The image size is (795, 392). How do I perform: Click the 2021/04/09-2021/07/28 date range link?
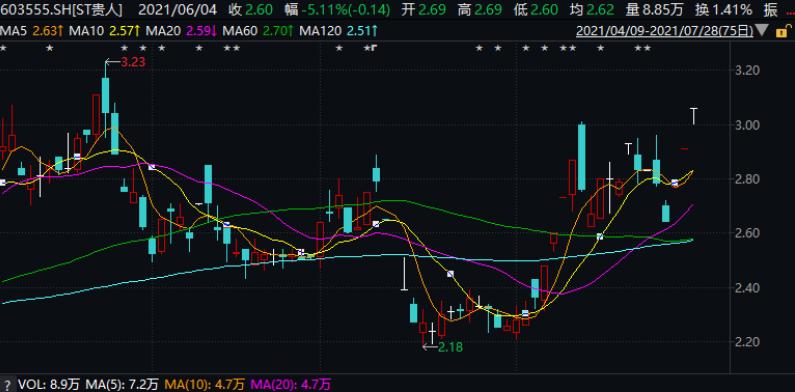(x=665, y=31)
